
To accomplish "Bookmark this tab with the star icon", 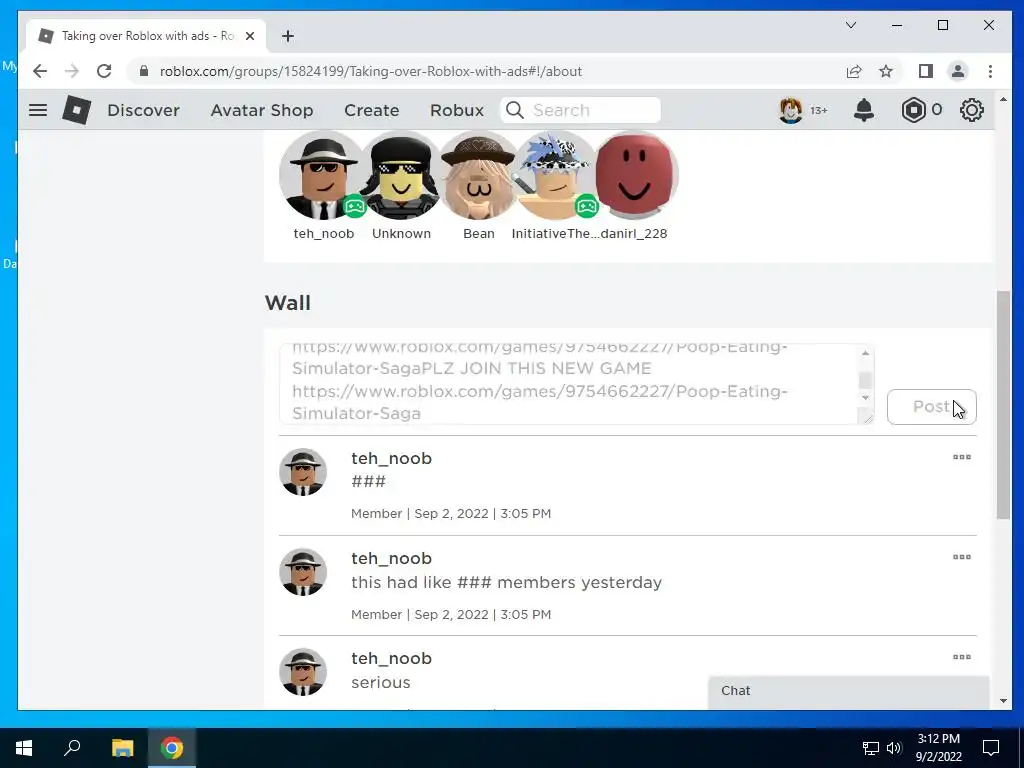I will (886, 71).
